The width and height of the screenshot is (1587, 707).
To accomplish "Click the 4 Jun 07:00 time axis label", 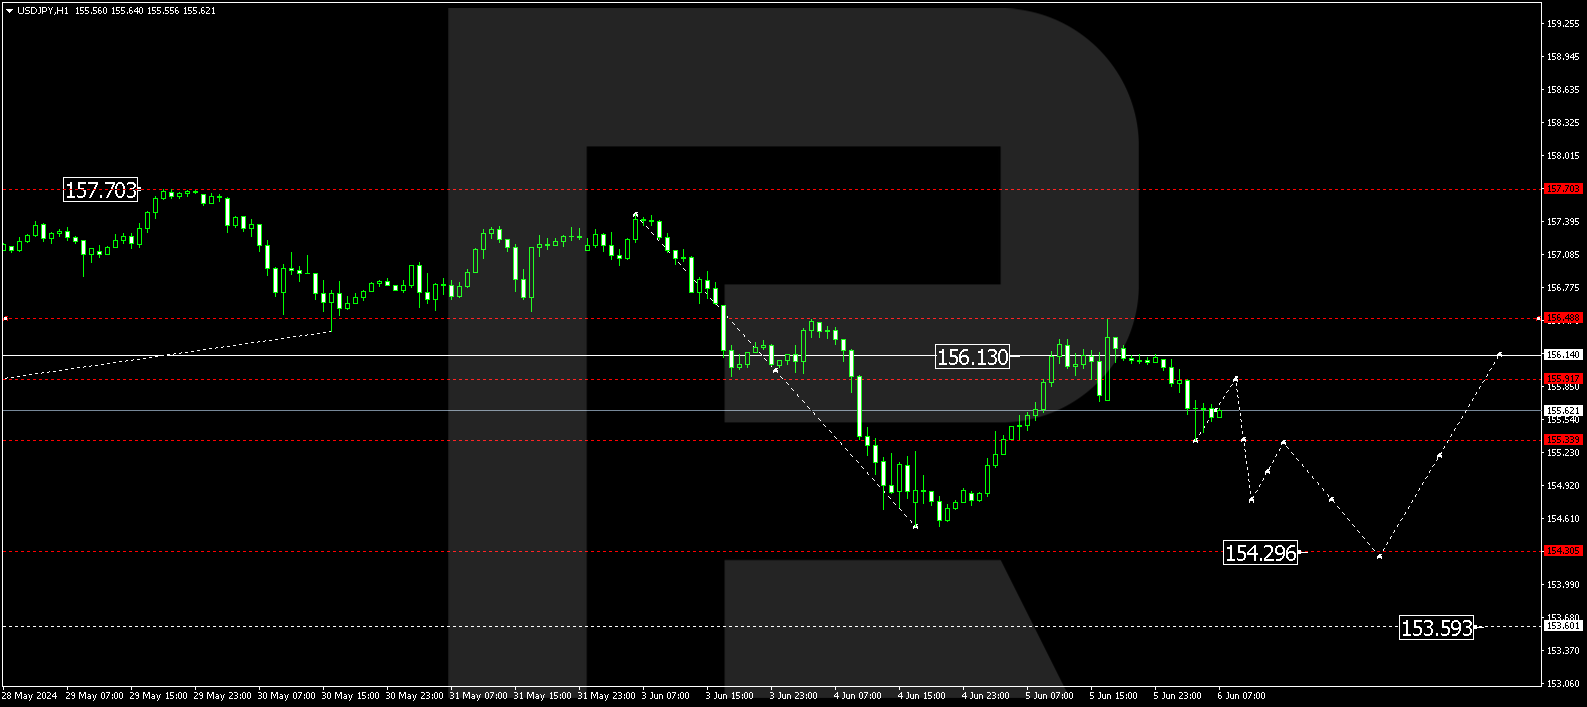I will 857,696.
